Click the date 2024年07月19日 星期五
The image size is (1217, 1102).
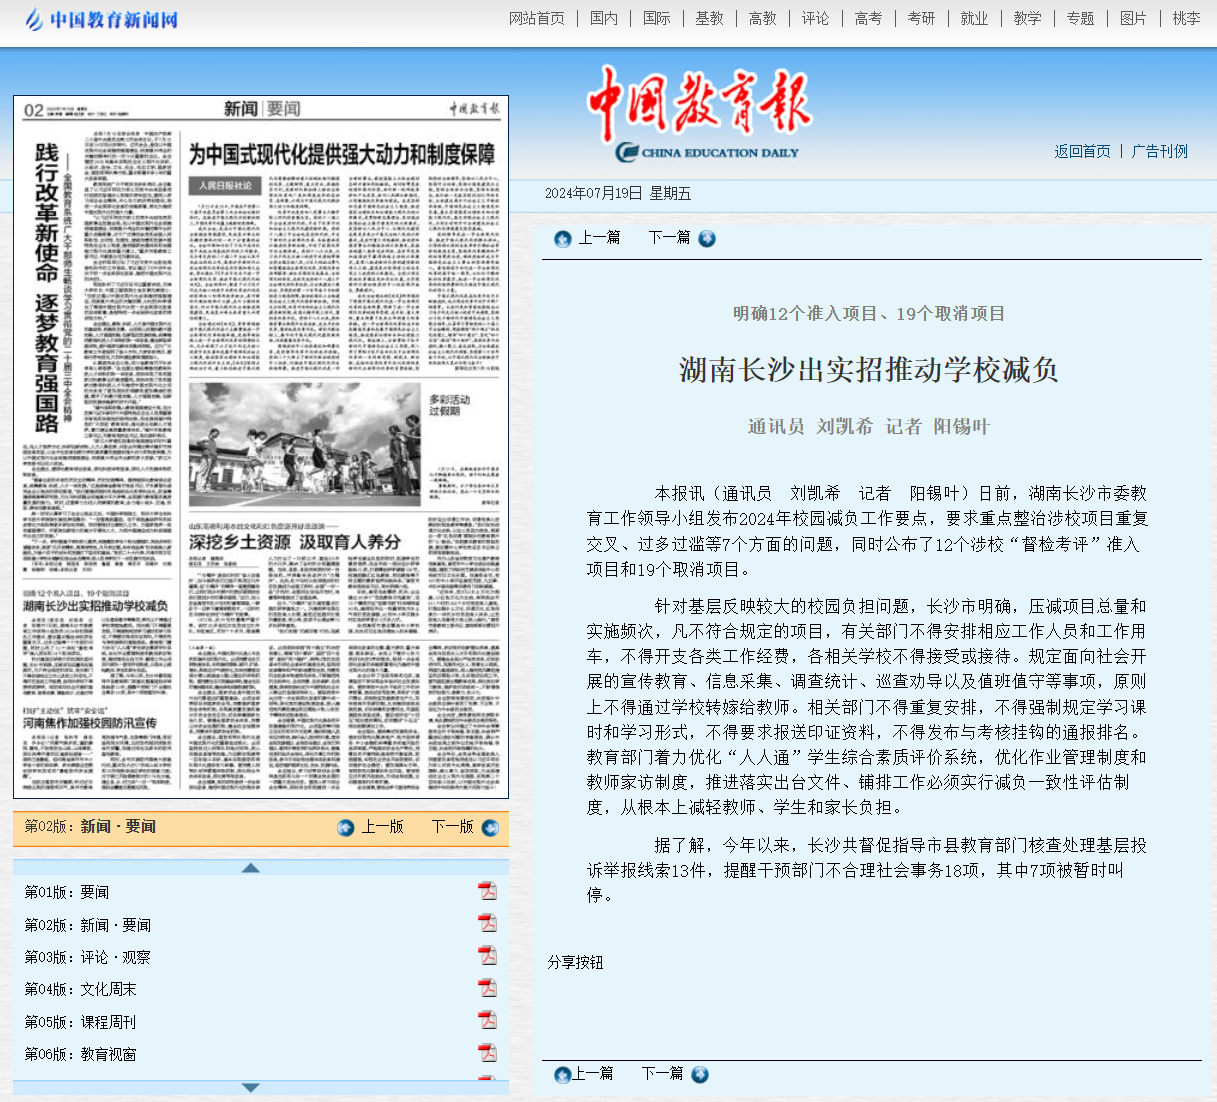(x=618, y=193)
